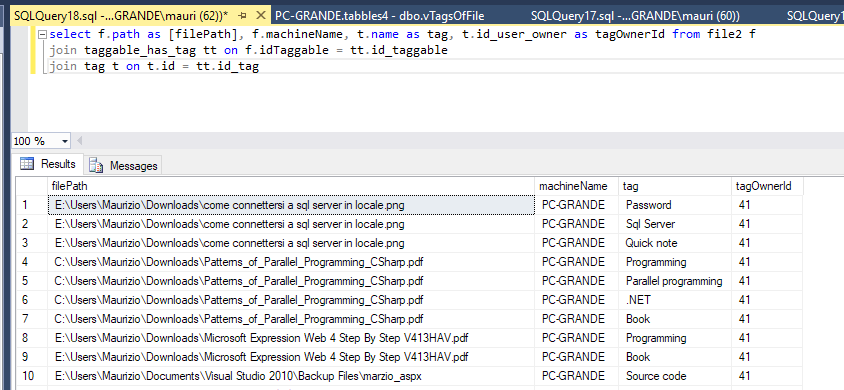Collapse the select statement outline box
The width and height of the screenshot is (844, 390).
(43, 35)
